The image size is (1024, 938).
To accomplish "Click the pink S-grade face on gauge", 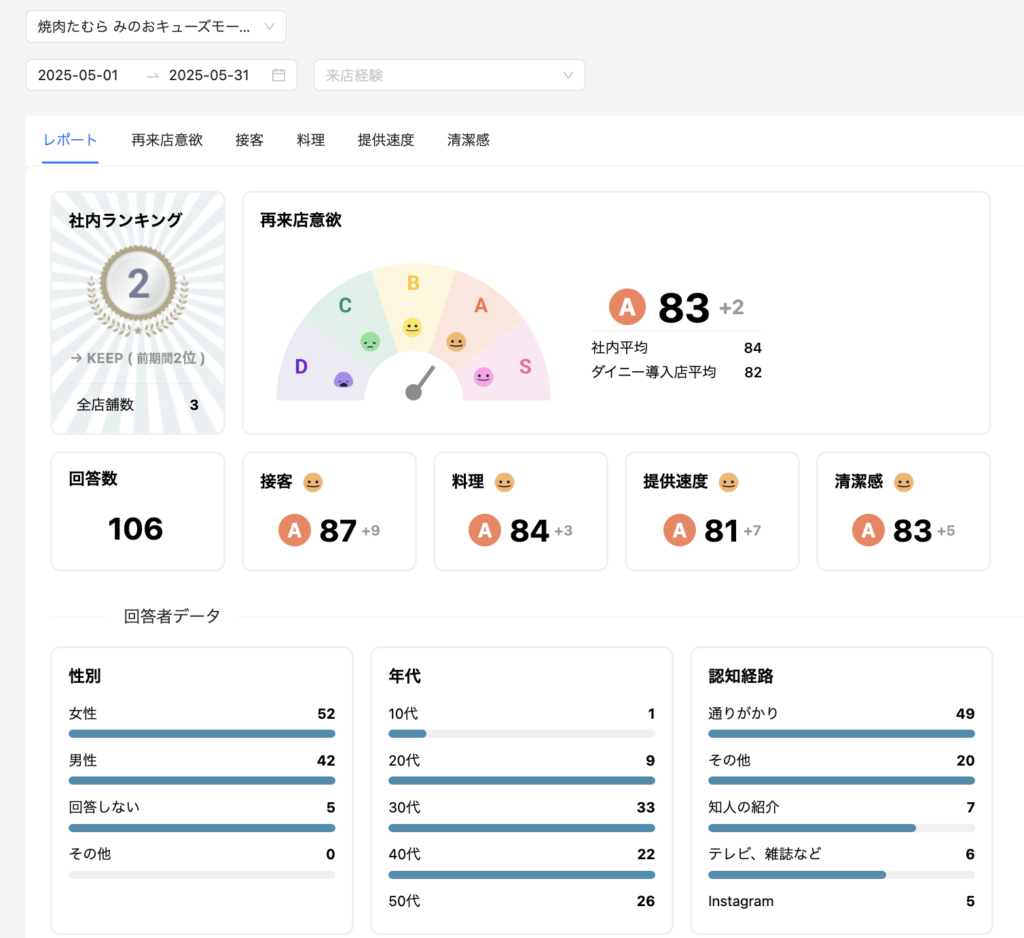I will [x=483, y=377].
